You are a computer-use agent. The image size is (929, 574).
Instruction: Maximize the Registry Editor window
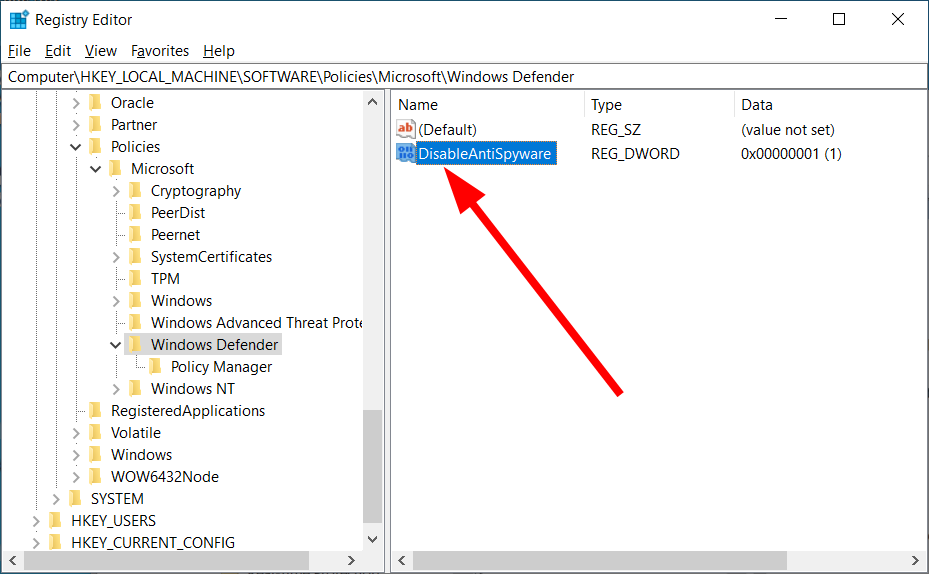tap(839, 20)
